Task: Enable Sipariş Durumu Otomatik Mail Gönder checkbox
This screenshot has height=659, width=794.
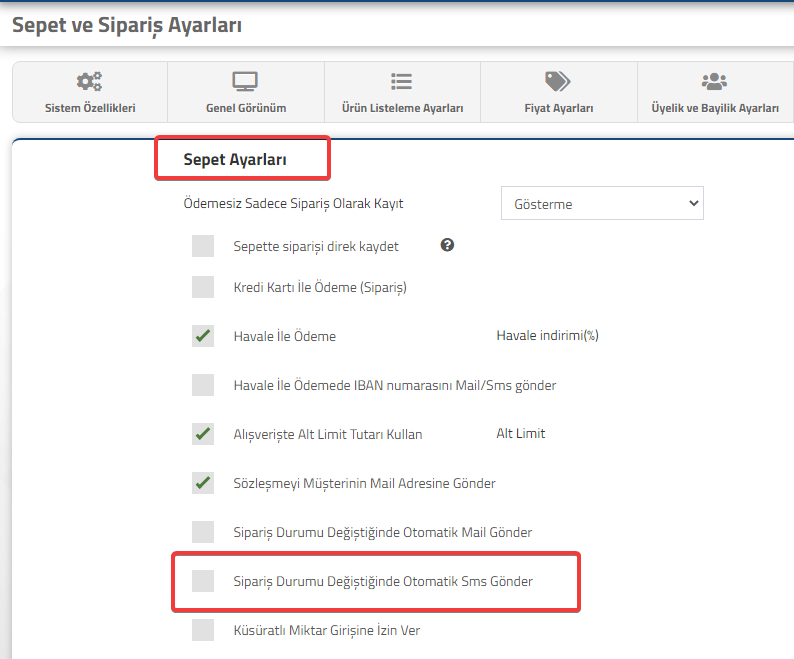Action: pos(203,532)
